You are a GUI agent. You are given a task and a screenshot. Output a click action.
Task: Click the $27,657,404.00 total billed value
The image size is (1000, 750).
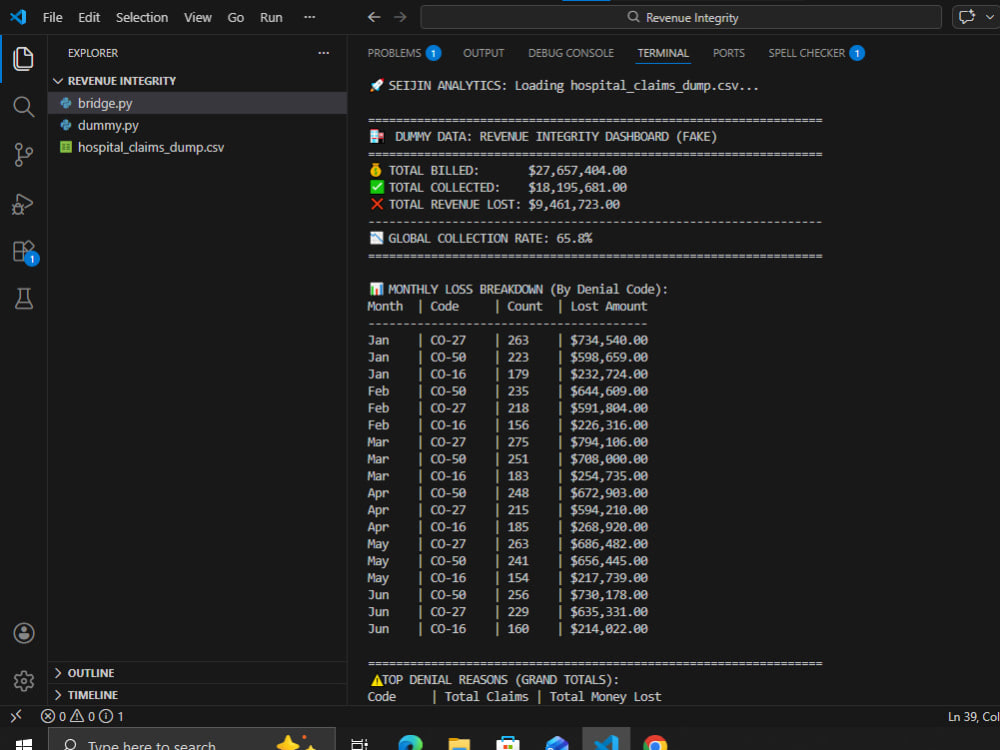coord(577,170)
